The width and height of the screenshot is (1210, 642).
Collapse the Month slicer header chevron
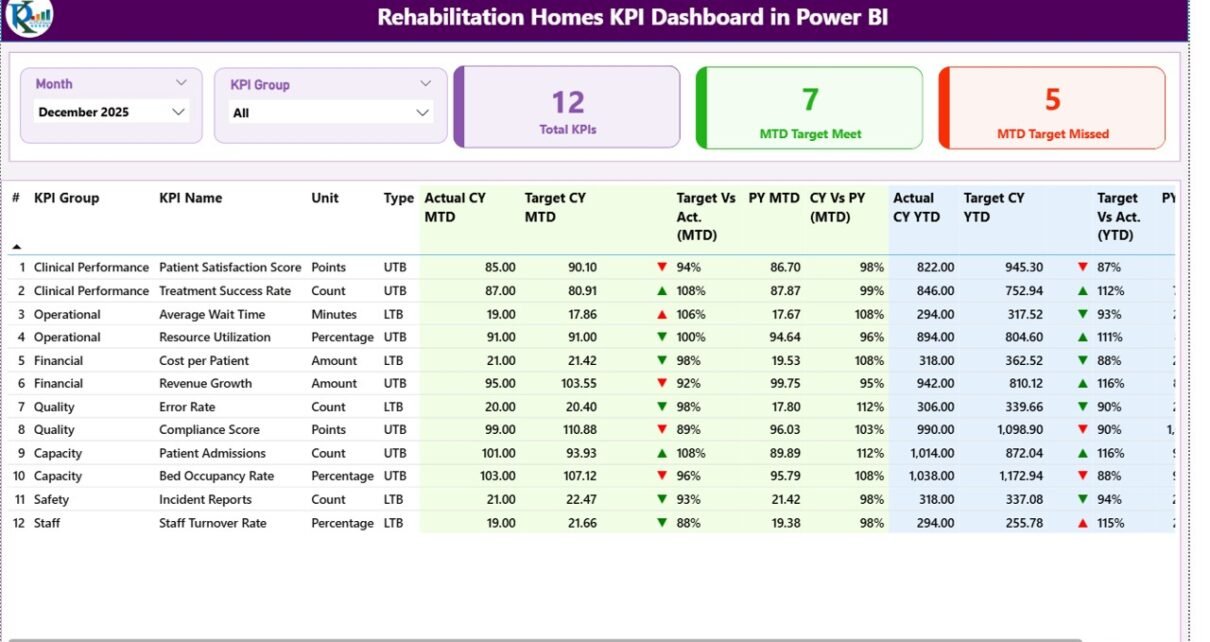181,83
